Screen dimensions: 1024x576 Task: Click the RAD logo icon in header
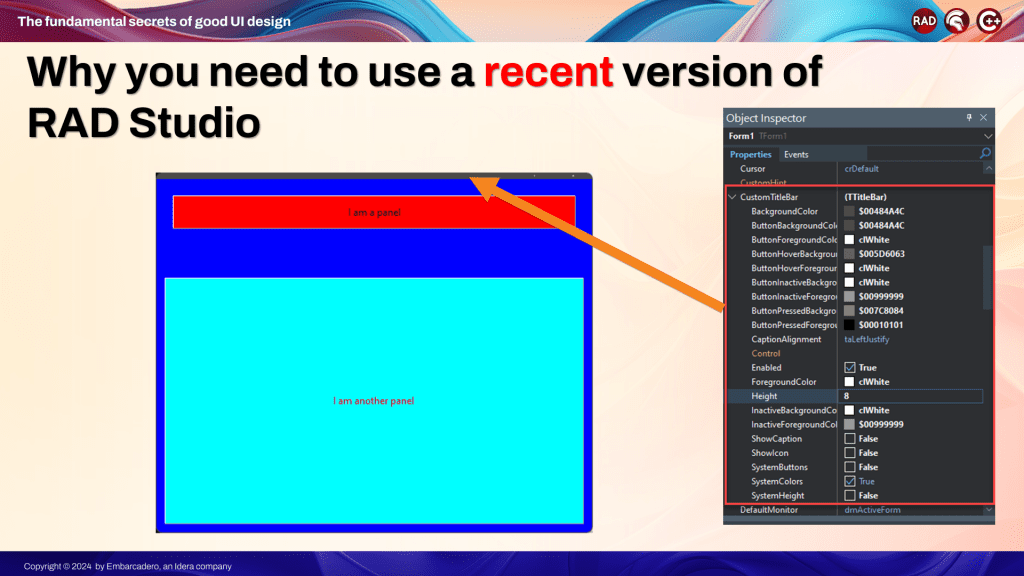coord(924,22)
